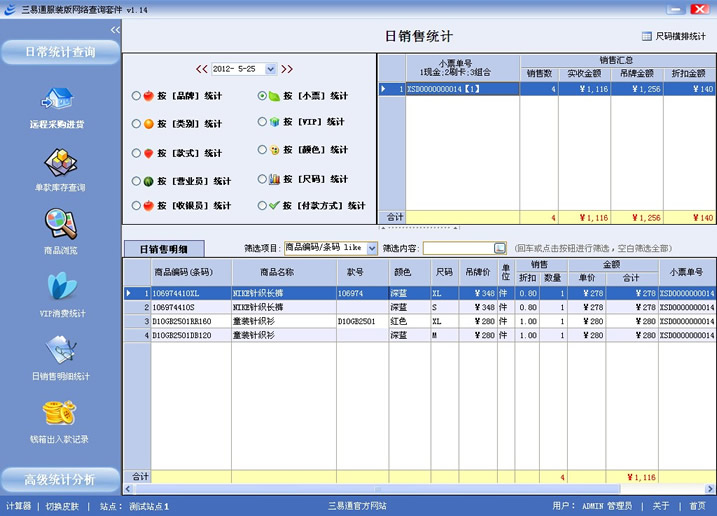The image size is (717, 516).
Task: Click the cube icon for VIP statistics
Action: pos(274,122)
